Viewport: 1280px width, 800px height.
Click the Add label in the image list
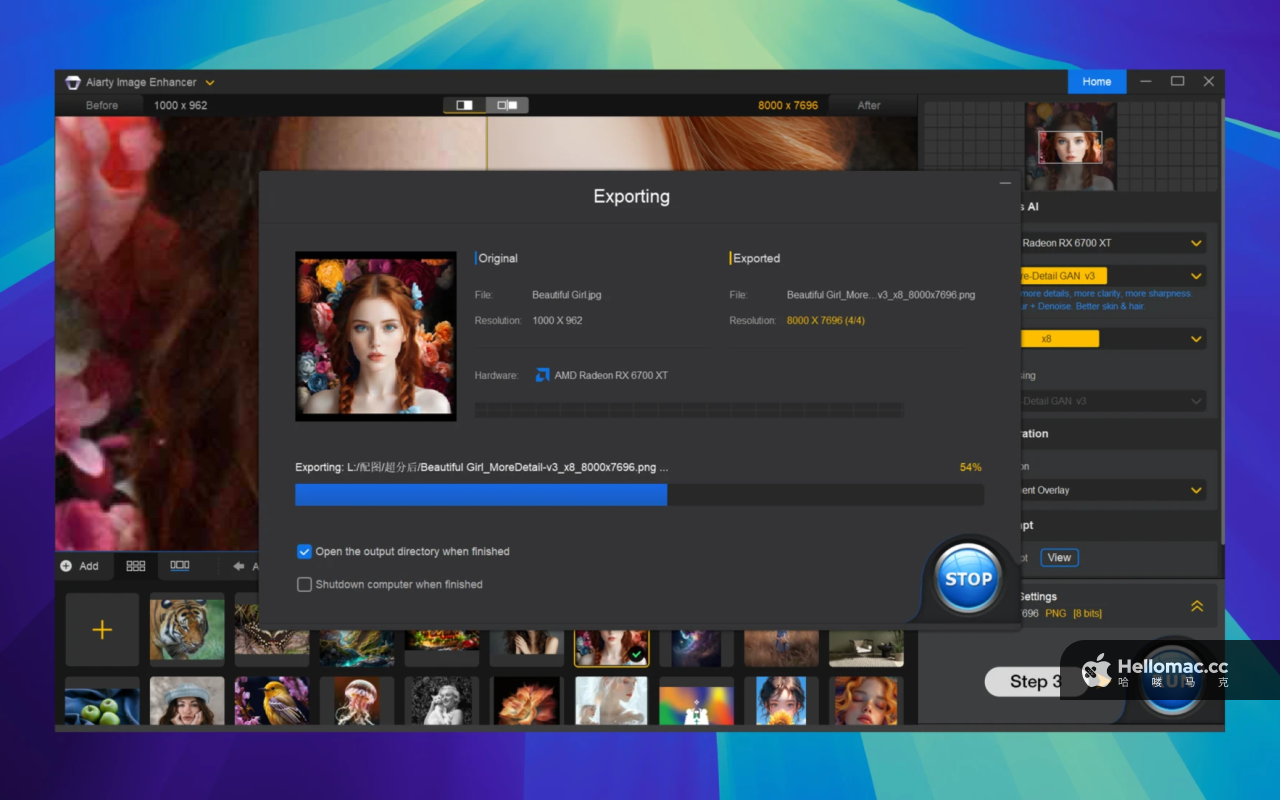tap(89, 566)
